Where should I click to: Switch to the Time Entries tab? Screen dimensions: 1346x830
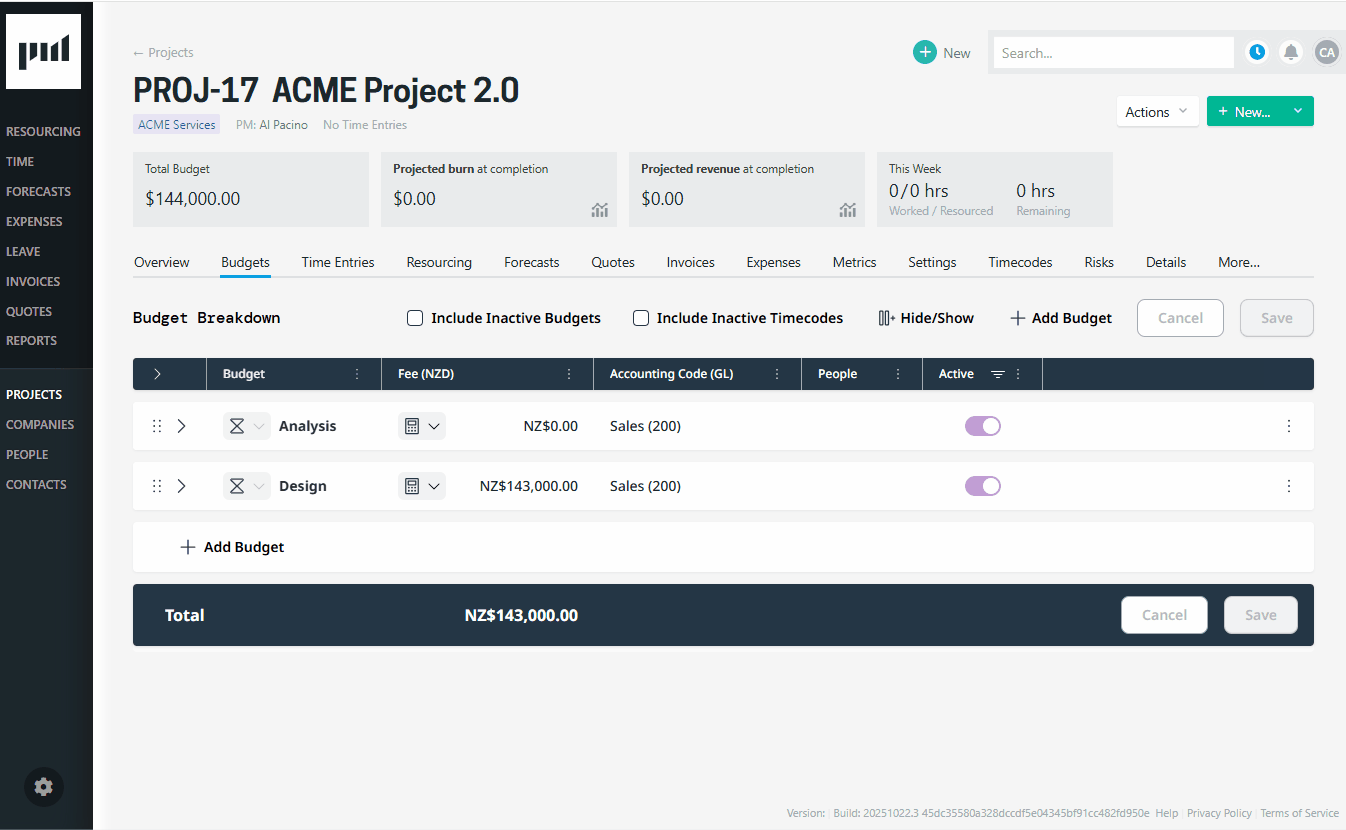click(338, 262)
